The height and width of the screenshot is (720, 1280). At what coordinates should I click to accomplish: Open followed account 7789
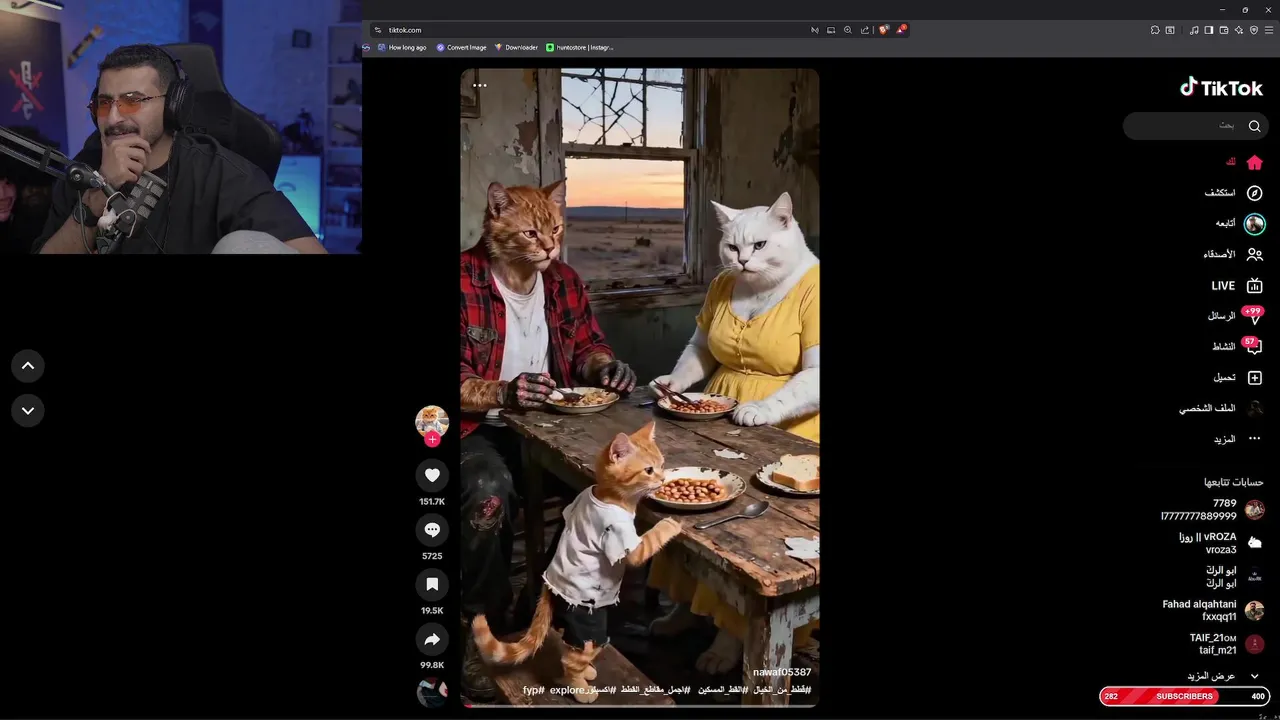[1212, 510]
